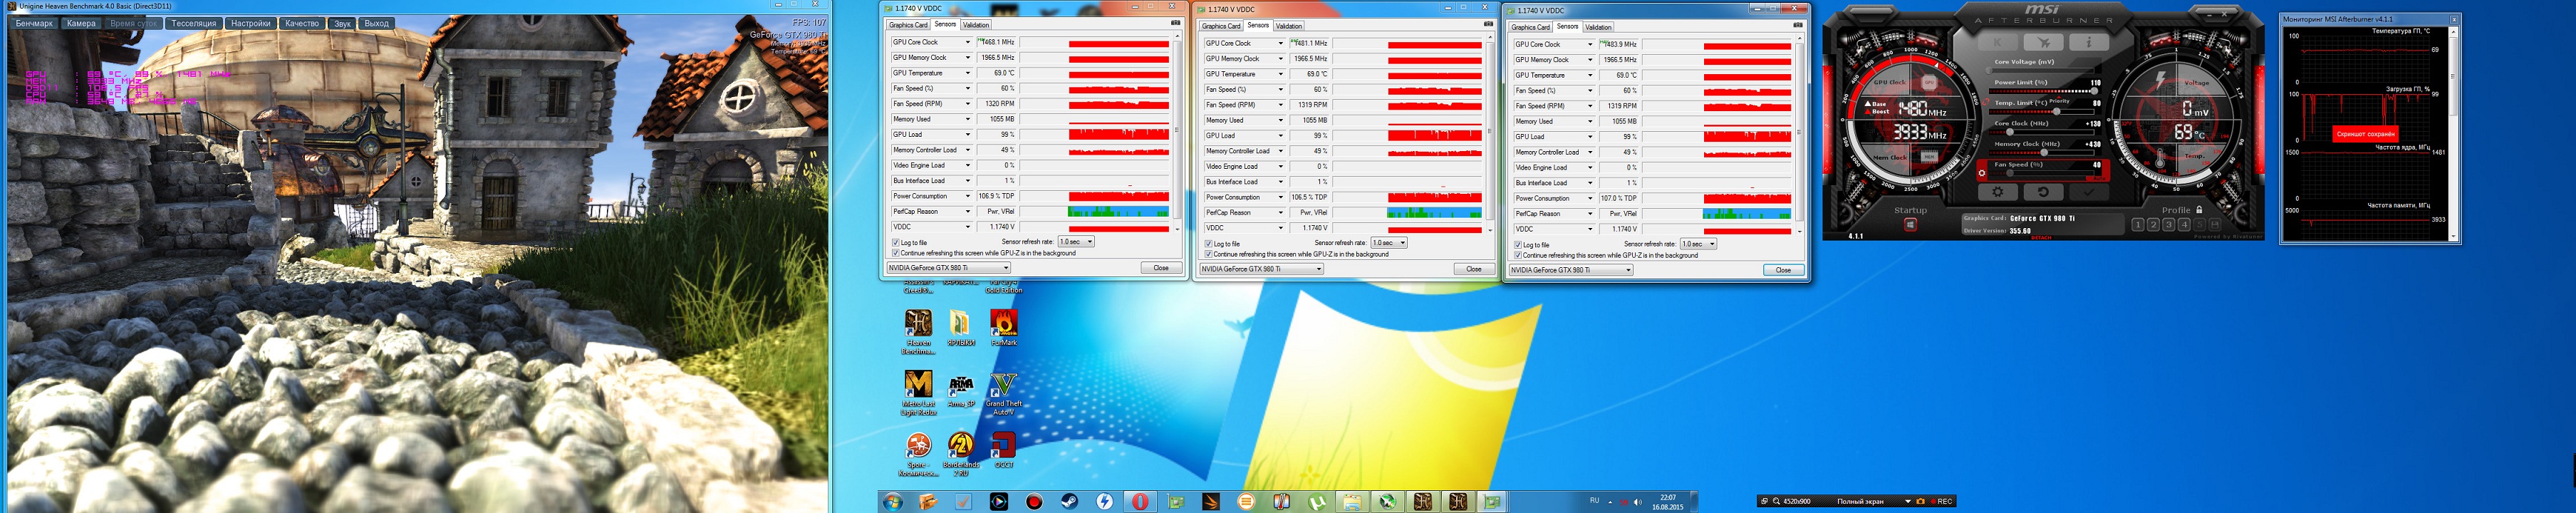Open the graphics card selector in the leftmost GPU-Z window
The height and width of the screenshot is (513, 2576).
(949, 268)
